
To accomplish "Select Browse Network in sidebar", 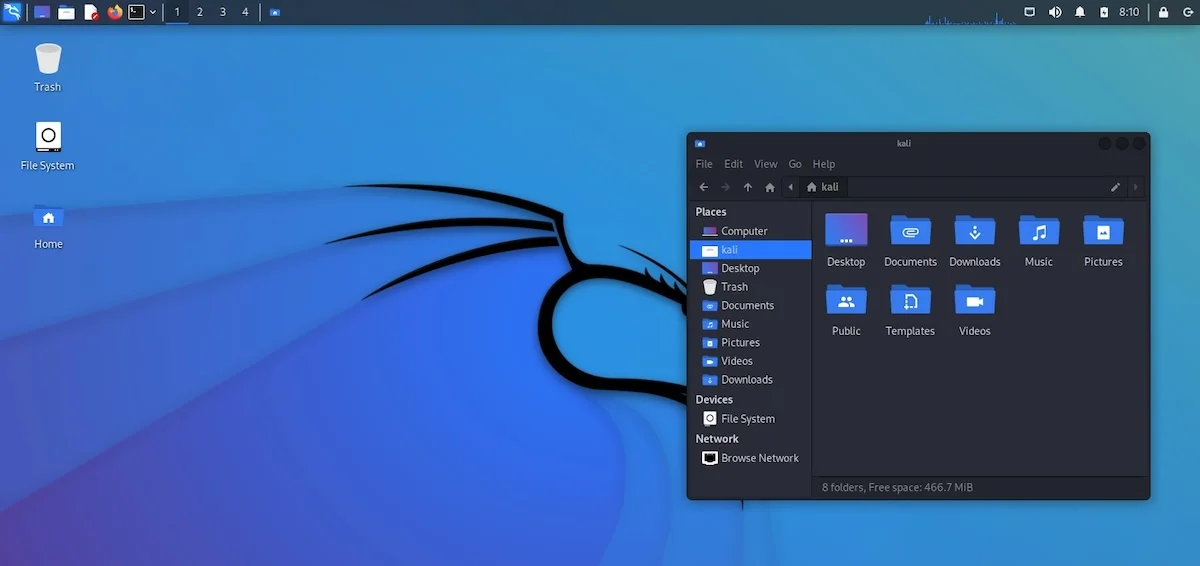I will 750,458.
